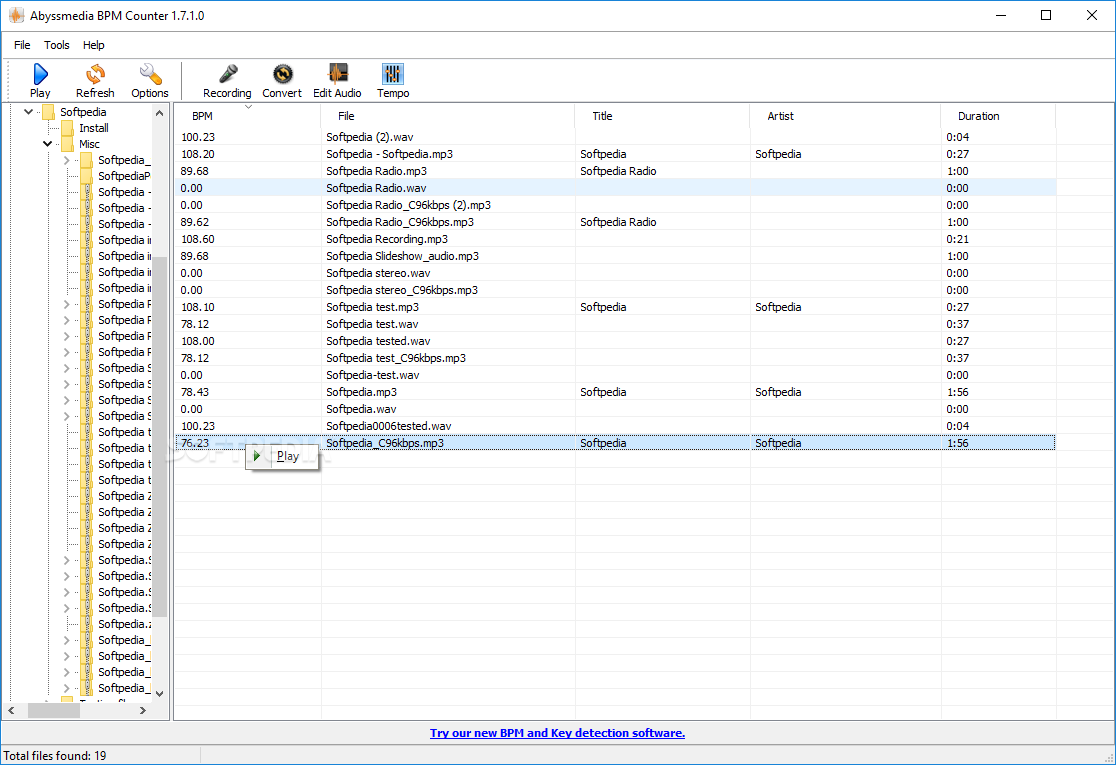This screenshot has height=765, width=1116.
Task: Select Softpedia Radio_C96kbps (2).mp3
Action: click(x=409, y=205)
